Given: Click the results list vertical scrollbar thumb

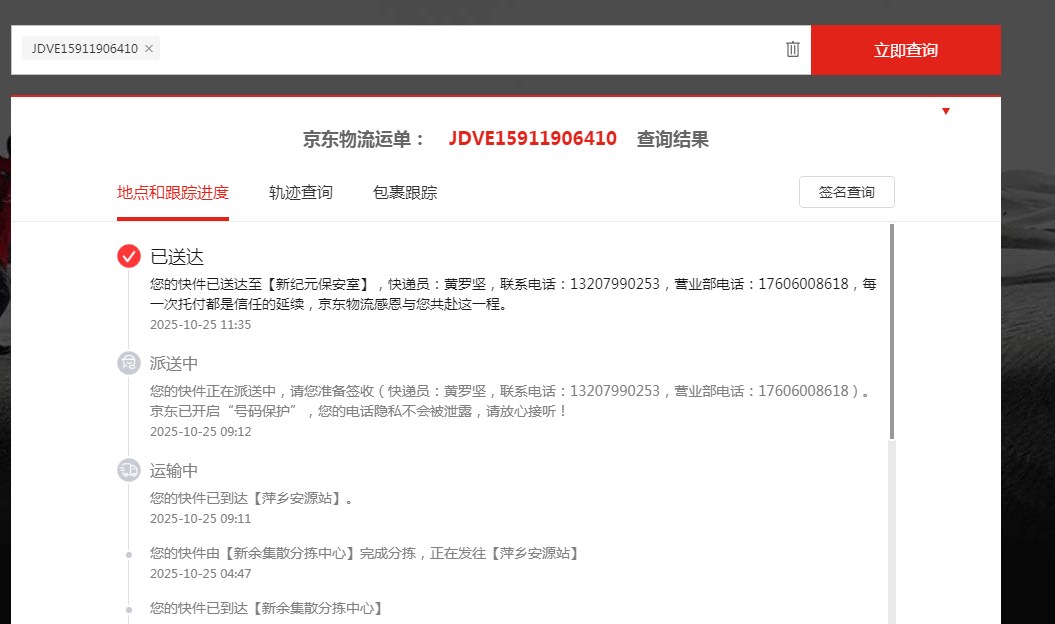Looking at the screenshot, I should coord(891,330).
